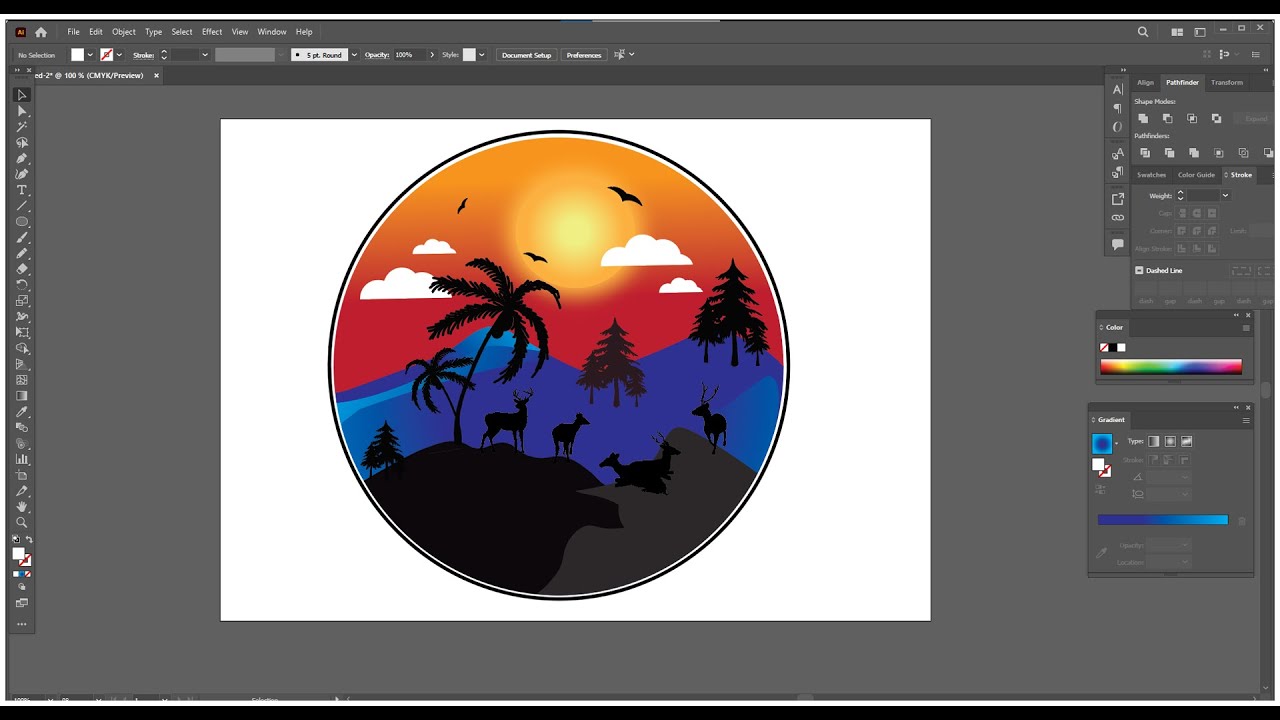Open the stroke color dropdown arrow
1280x720 pixels.
coord(119,55)
